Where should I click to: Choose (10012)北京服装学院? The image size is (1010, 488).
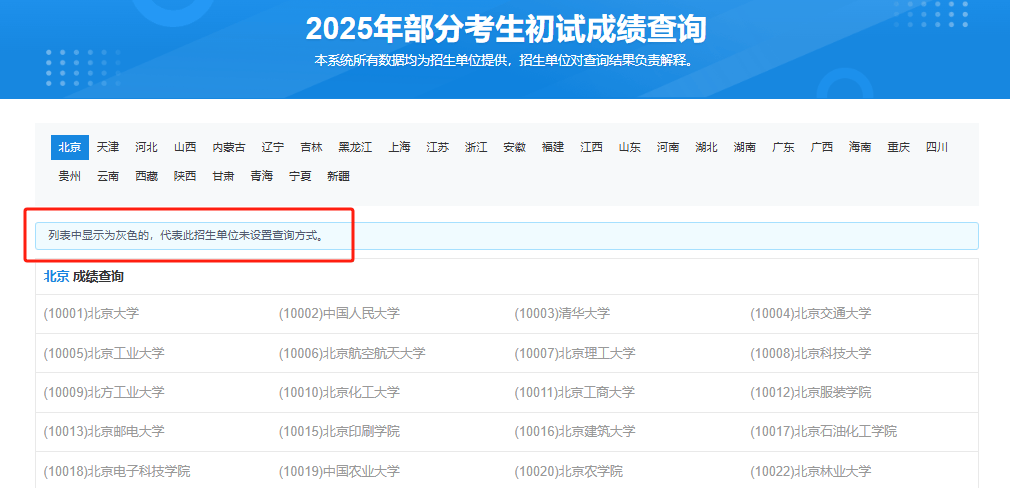point(810,392)
